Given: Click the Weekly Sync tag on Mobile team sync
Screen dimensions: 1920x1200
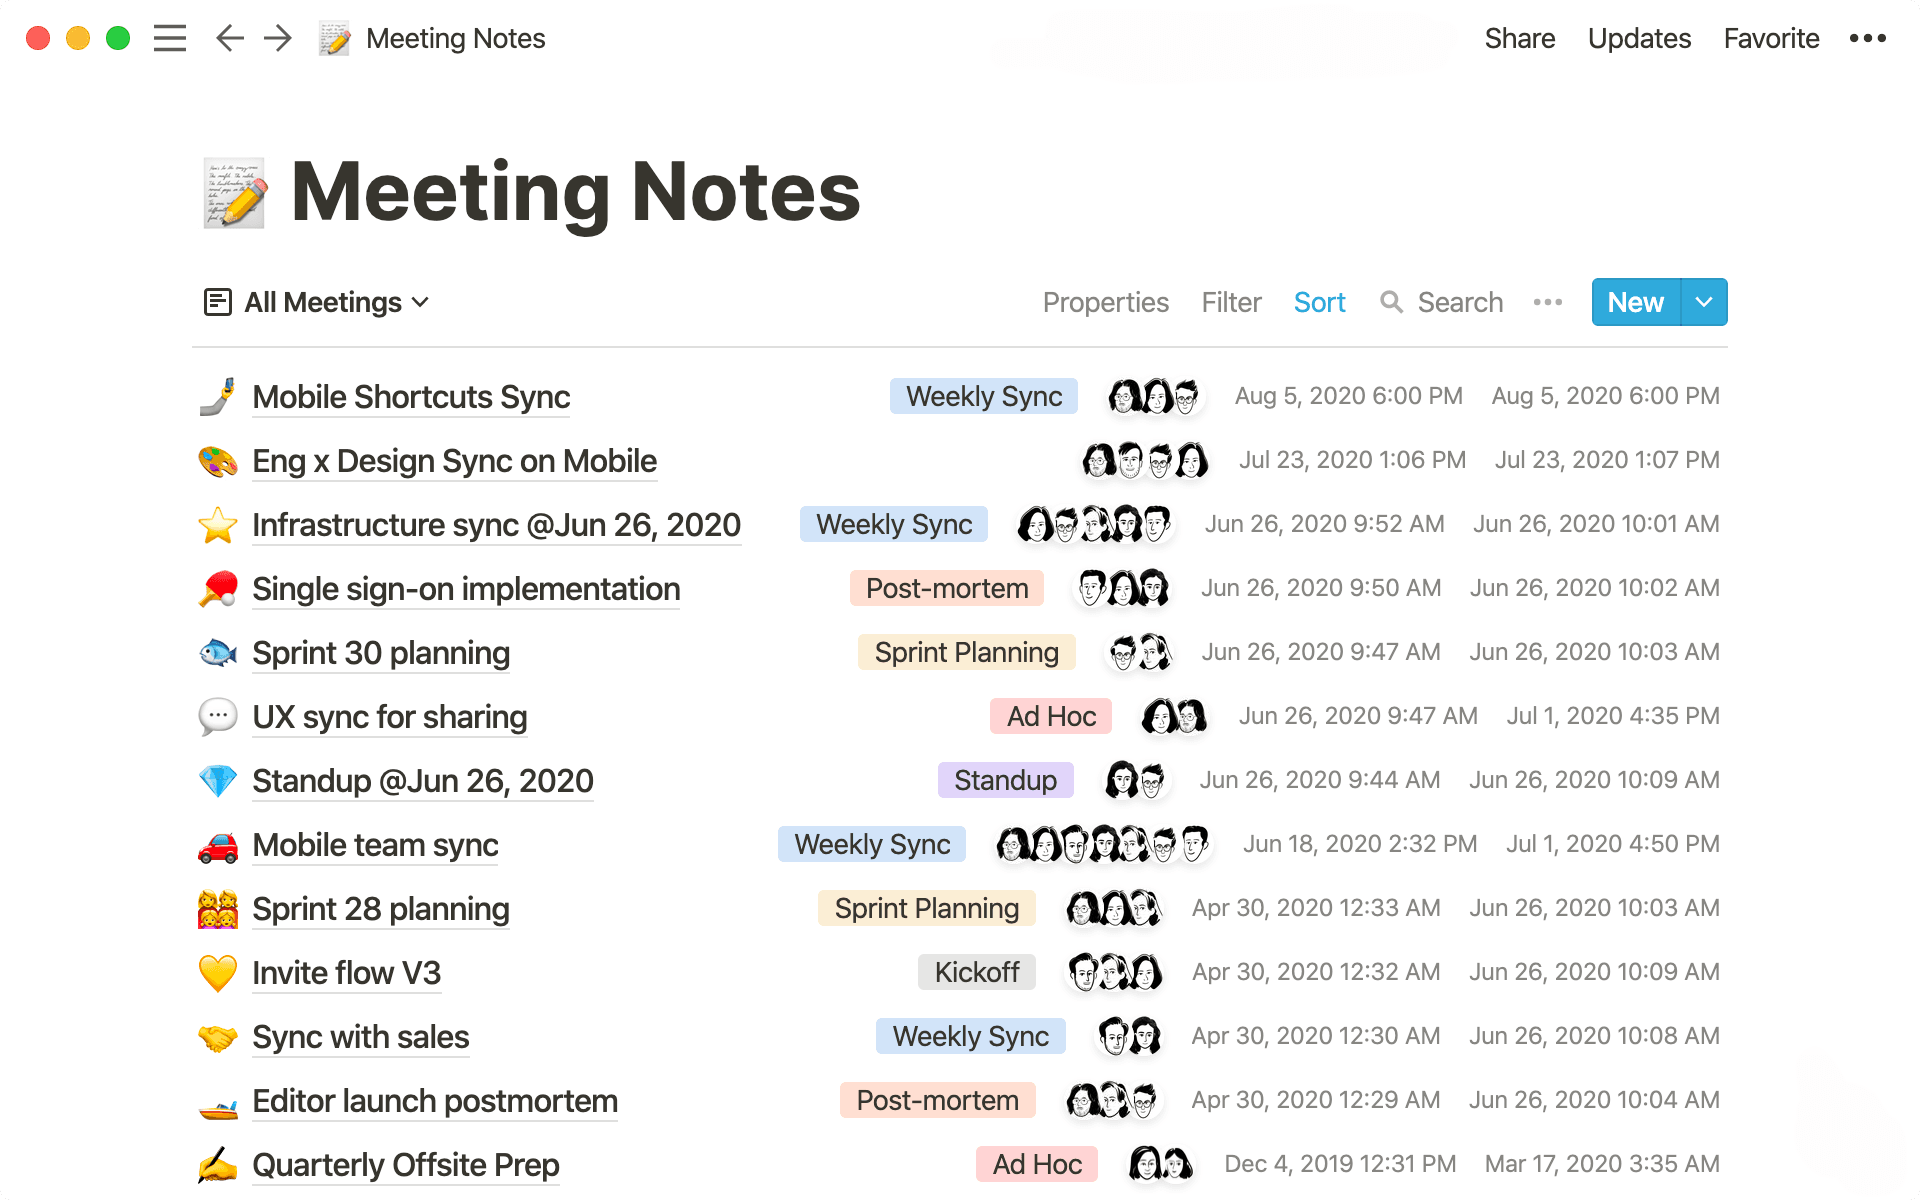Looking at the screenshot, I should [870, 844].
